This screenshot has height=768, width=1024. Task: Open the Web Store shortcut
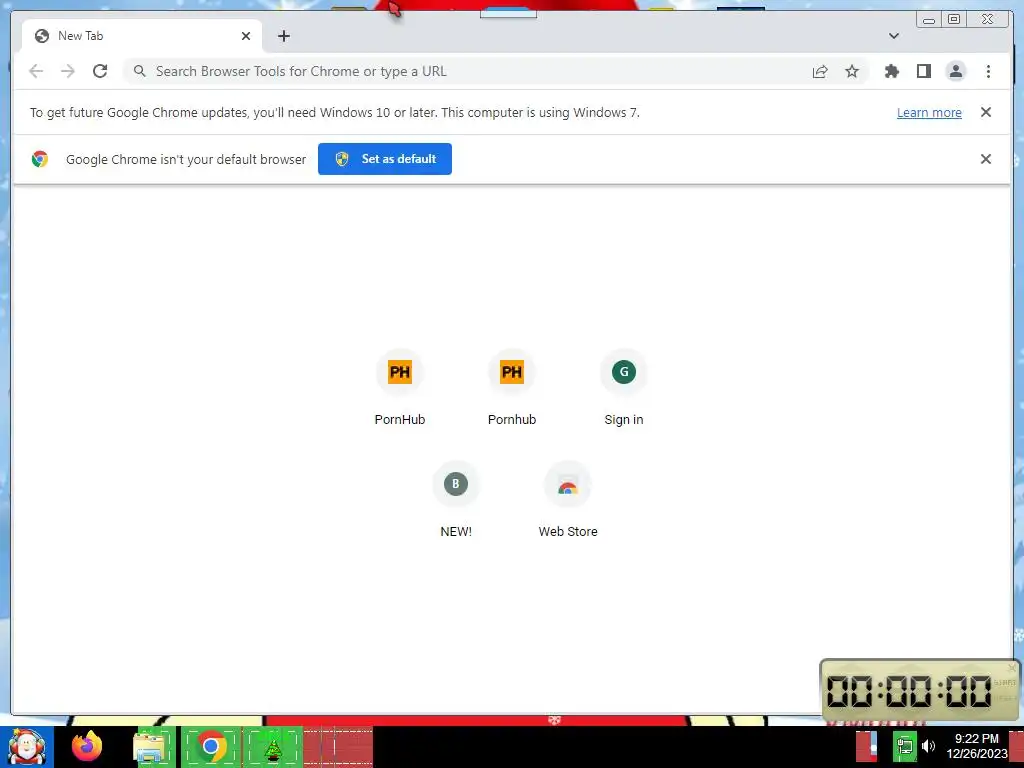[x=568, y=500]
